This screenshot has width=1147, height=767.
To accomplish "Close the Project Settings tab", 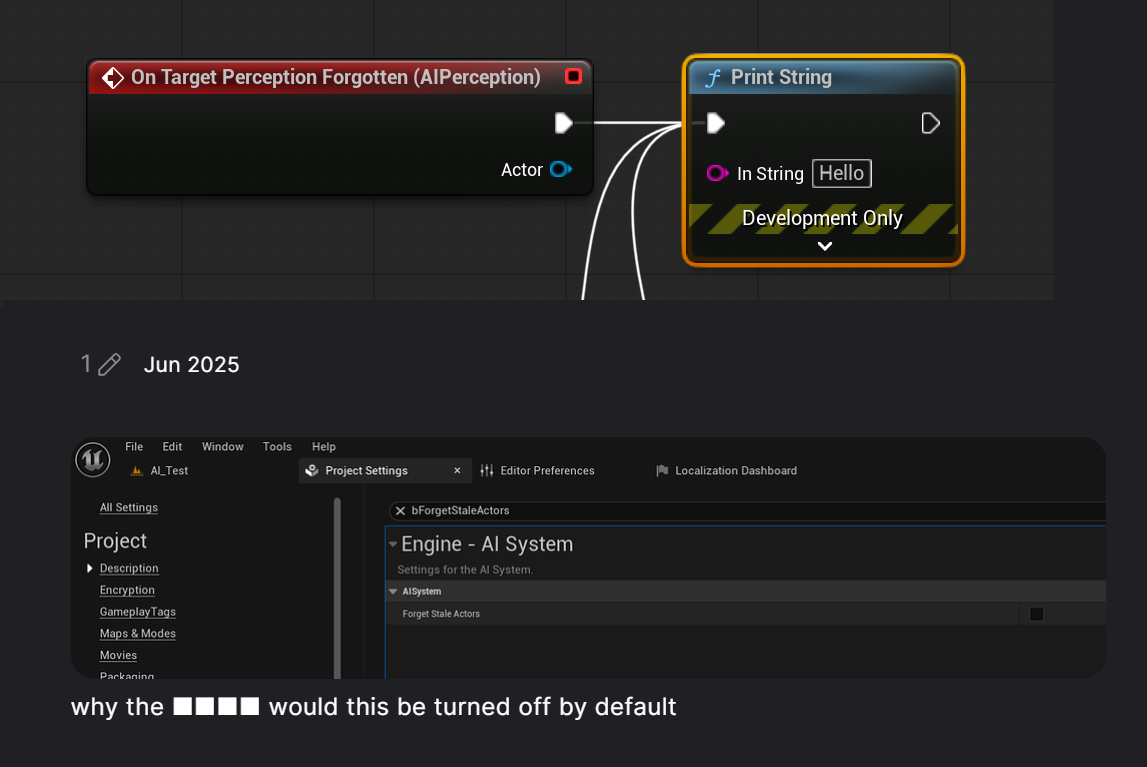I will [457, 471].
